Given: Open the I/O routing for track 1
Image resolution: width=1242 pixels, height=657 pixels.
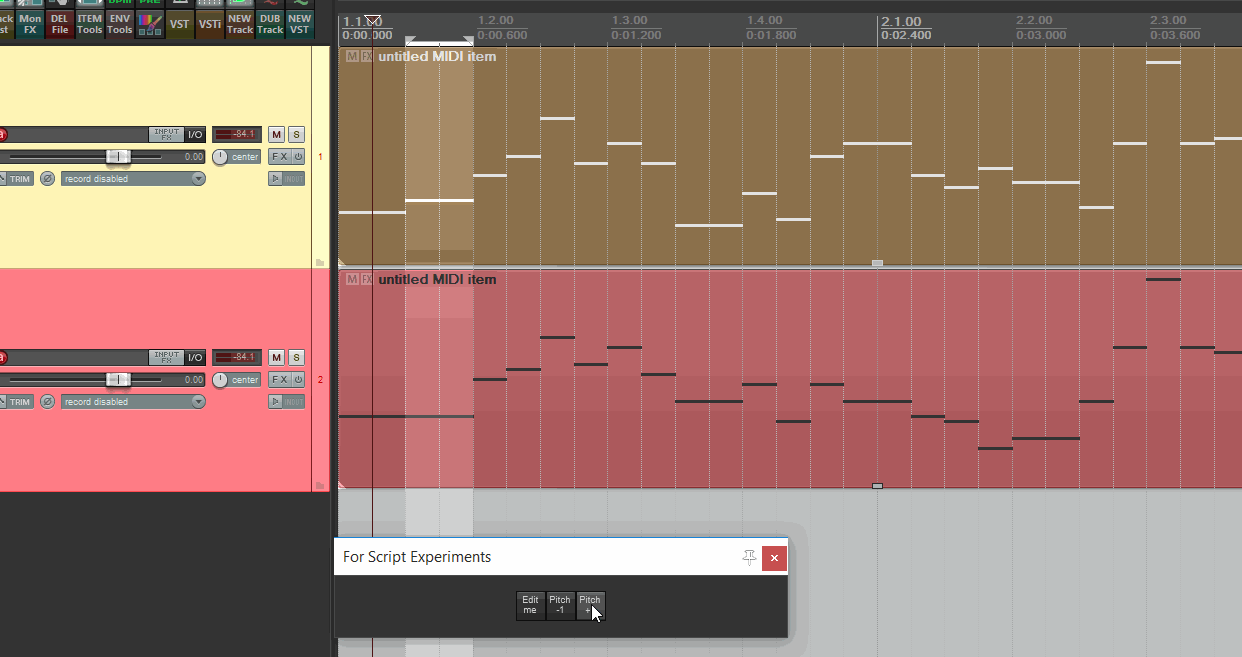Looking at the screenshot, I should (x=195, y=135).
